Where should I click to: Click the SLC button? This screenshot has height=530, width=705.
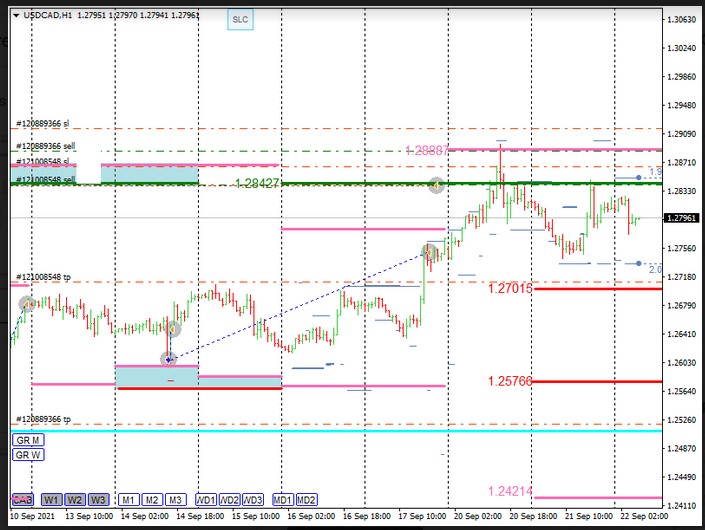coord(240,19)
